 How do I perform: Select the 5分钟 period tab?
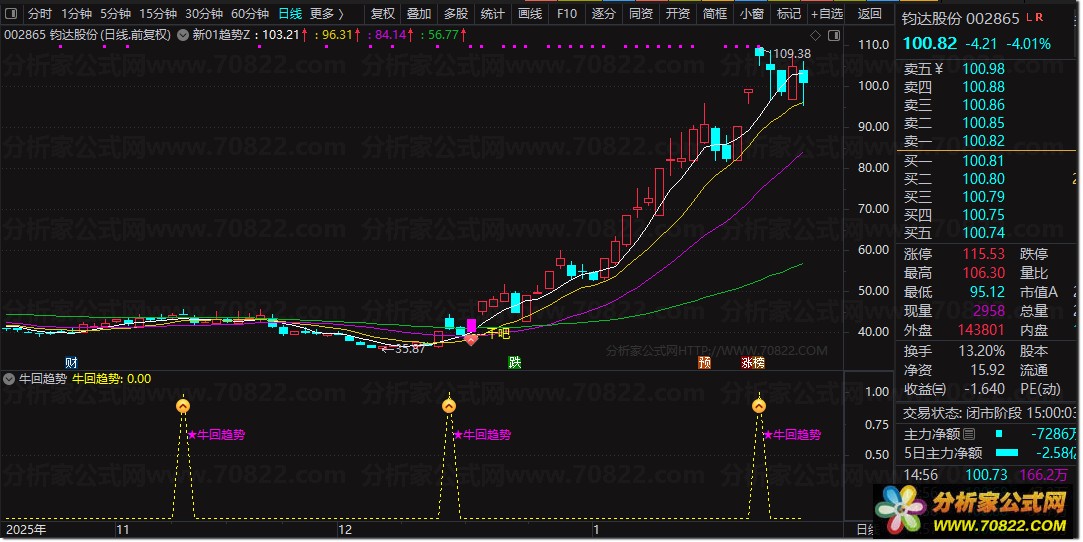click(x=115, y=13)
